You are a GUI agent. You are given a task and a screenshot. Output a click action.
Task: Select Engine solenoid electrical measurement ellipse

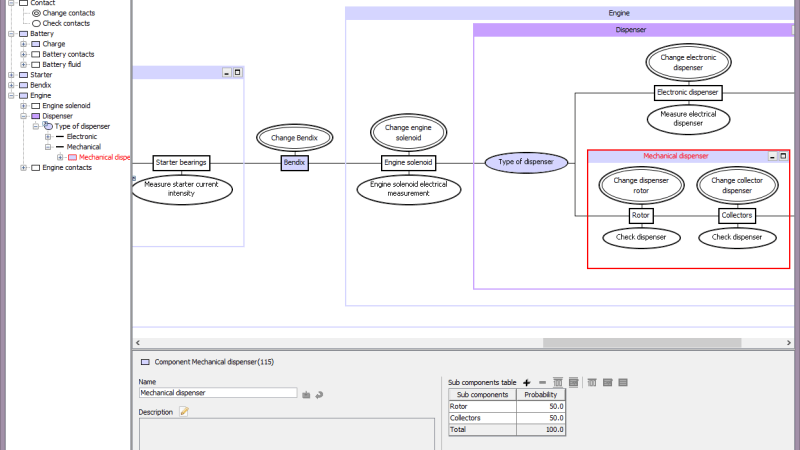click(409, 189)
